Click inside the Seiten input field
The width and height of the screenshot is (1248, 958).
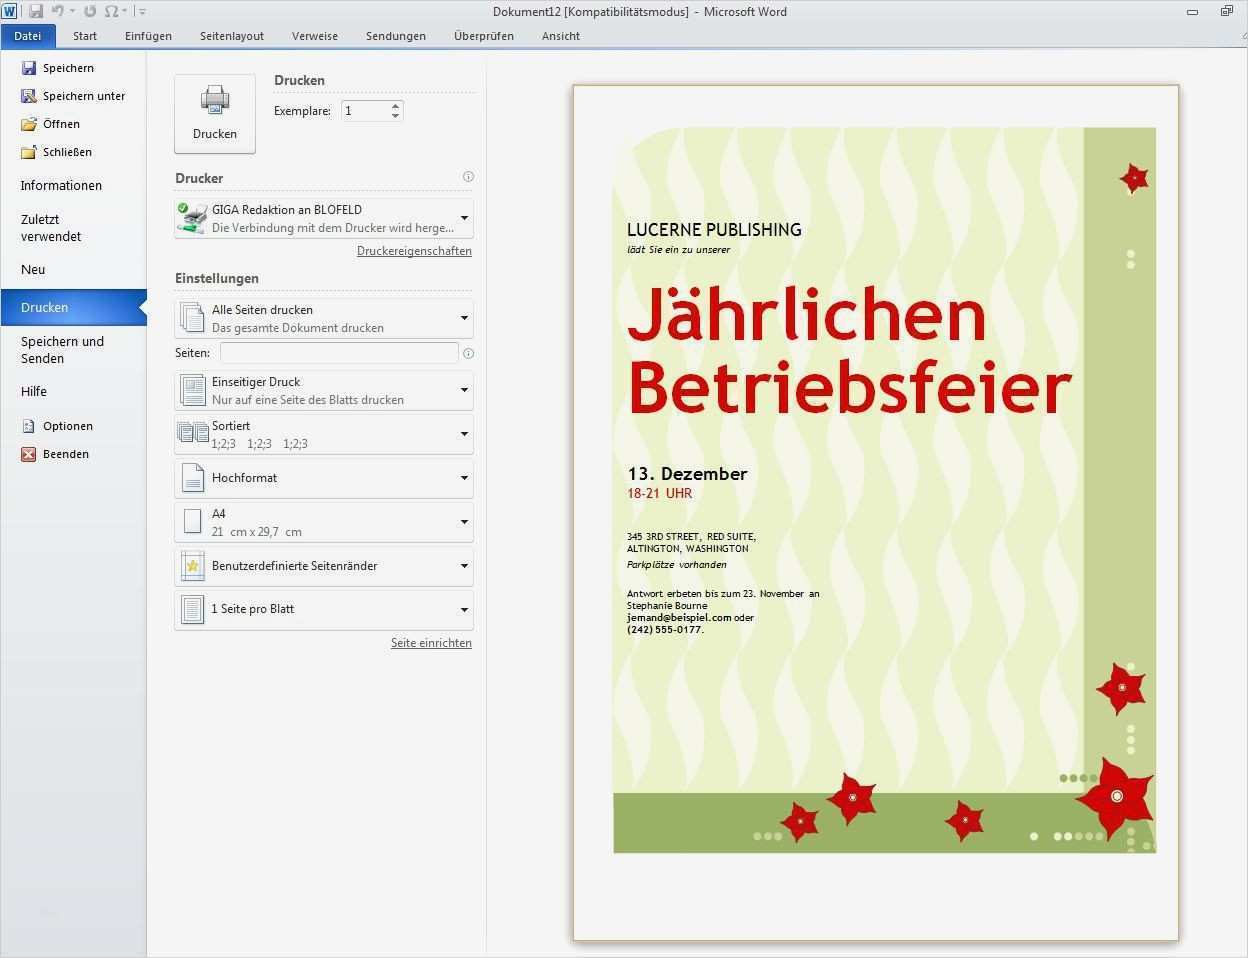coord(338,352)
